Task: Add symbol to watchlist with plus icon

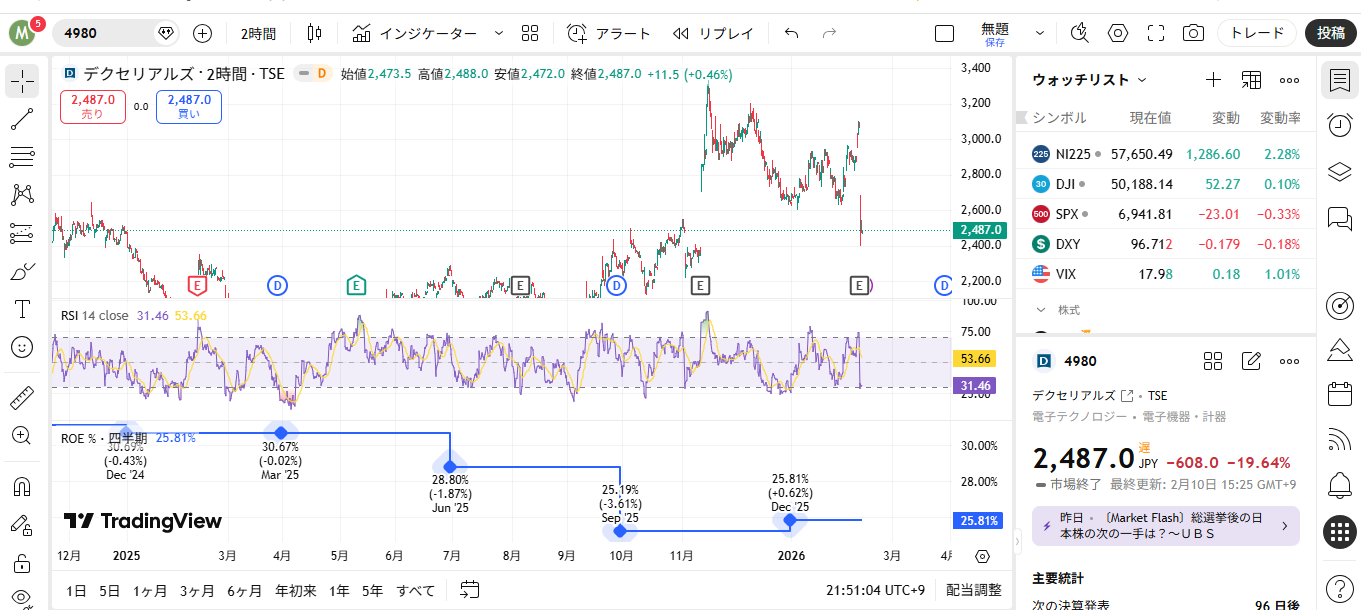Action: pos(1213,80)
